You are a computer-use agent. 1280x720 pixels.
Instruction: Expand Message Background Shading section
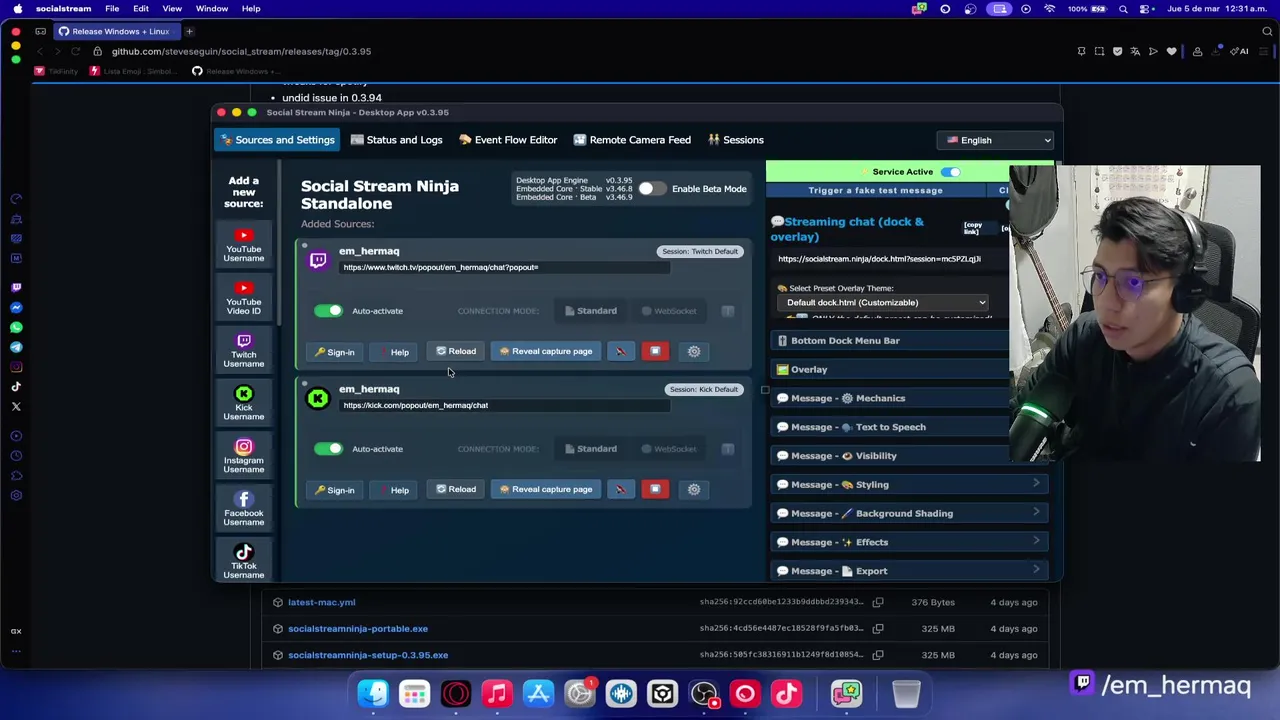(910, 513)
